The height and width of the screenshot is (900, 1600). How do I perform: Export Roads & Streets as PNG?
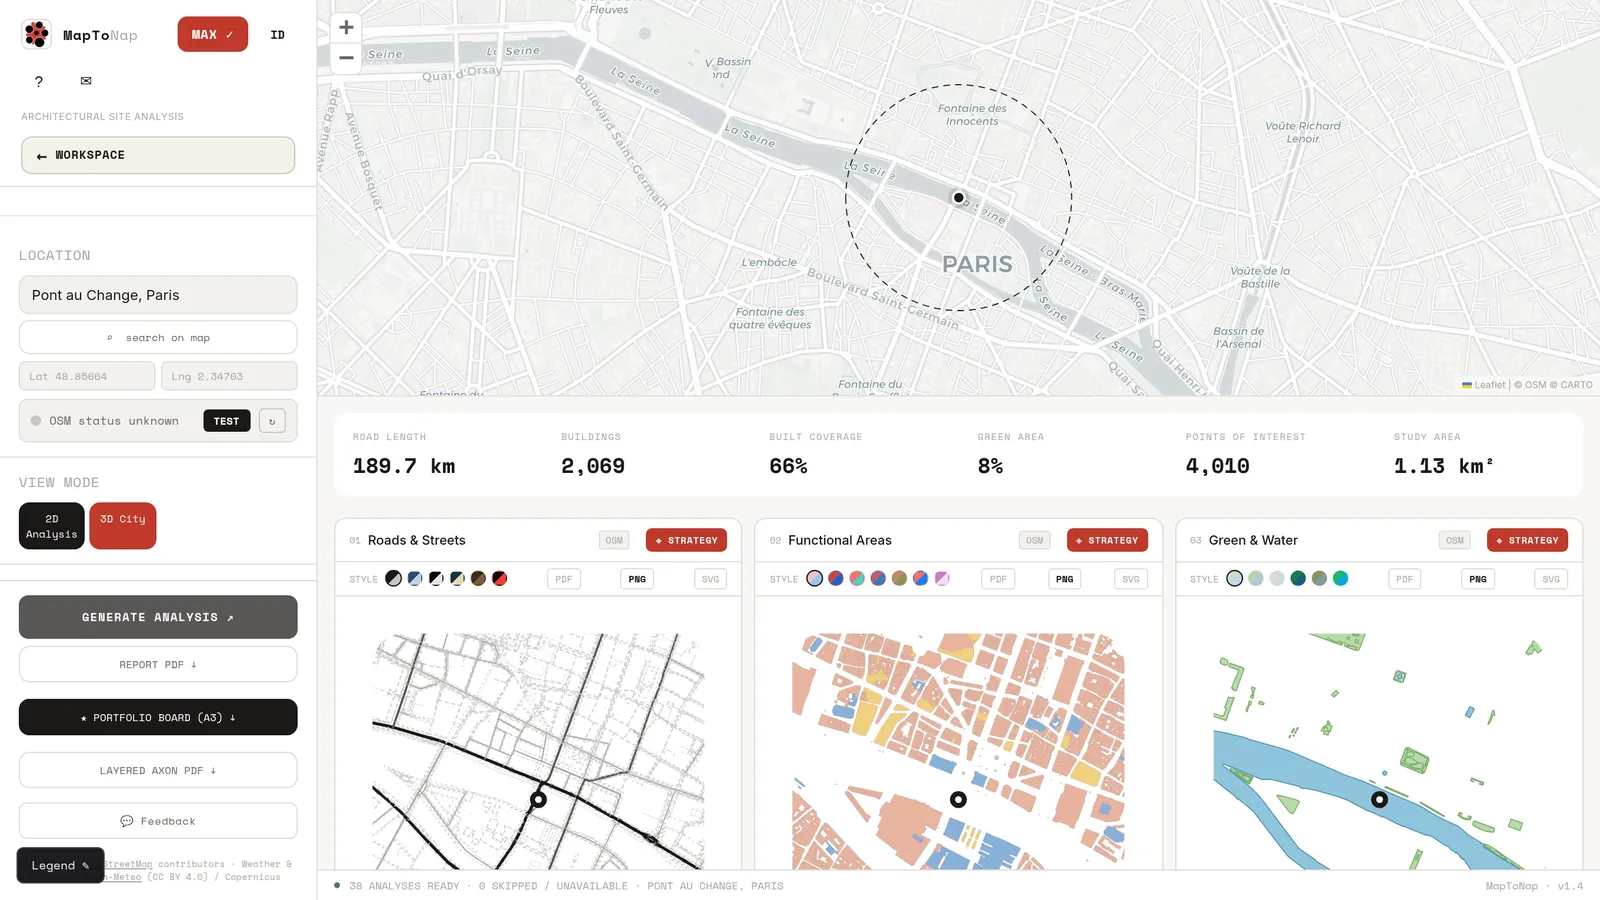637,579
